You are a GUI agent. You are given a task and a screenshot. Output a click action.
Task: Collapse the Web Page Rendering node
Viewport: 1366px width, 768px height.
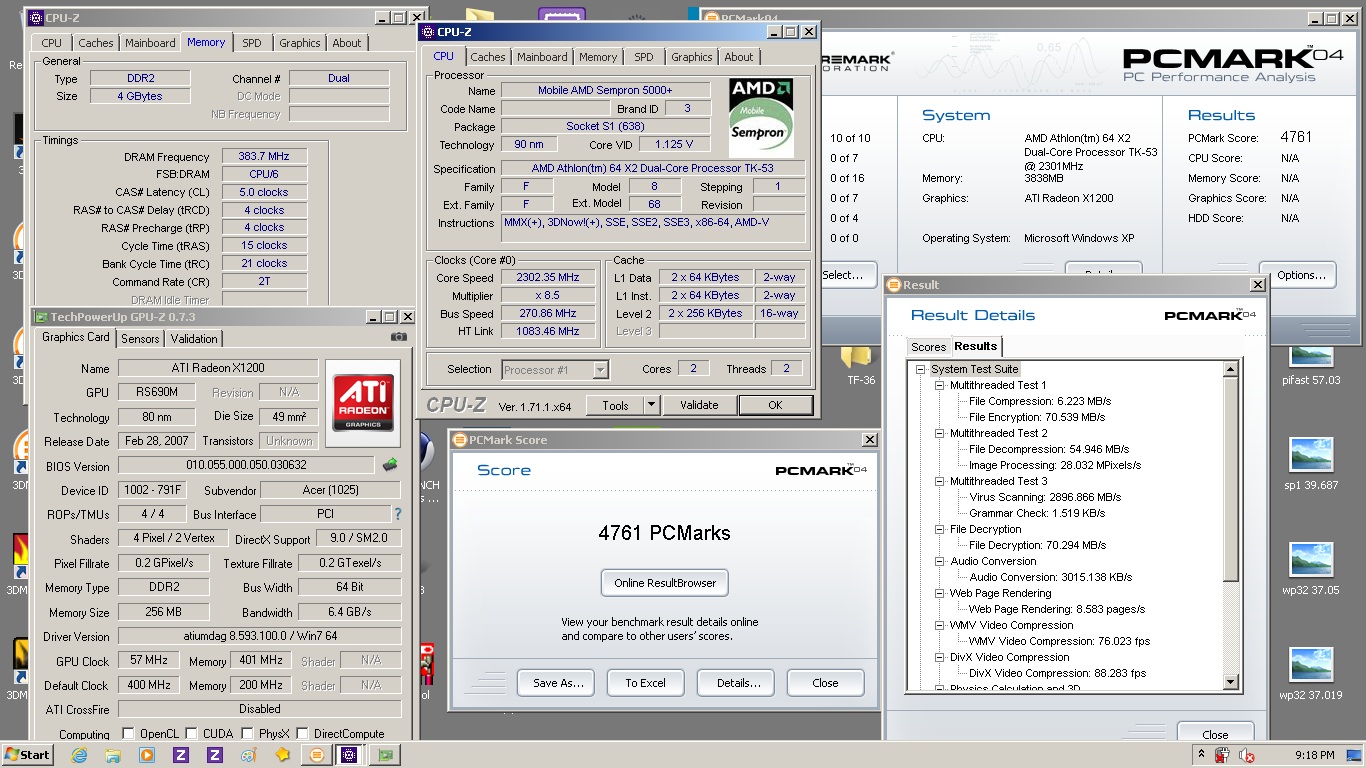coord(939,593)
